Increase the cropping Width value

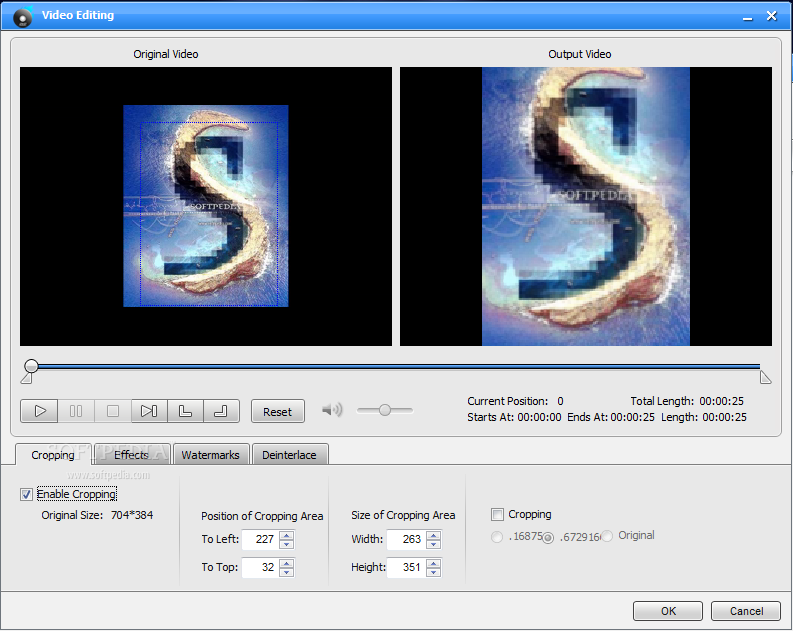tap(433, 535)
